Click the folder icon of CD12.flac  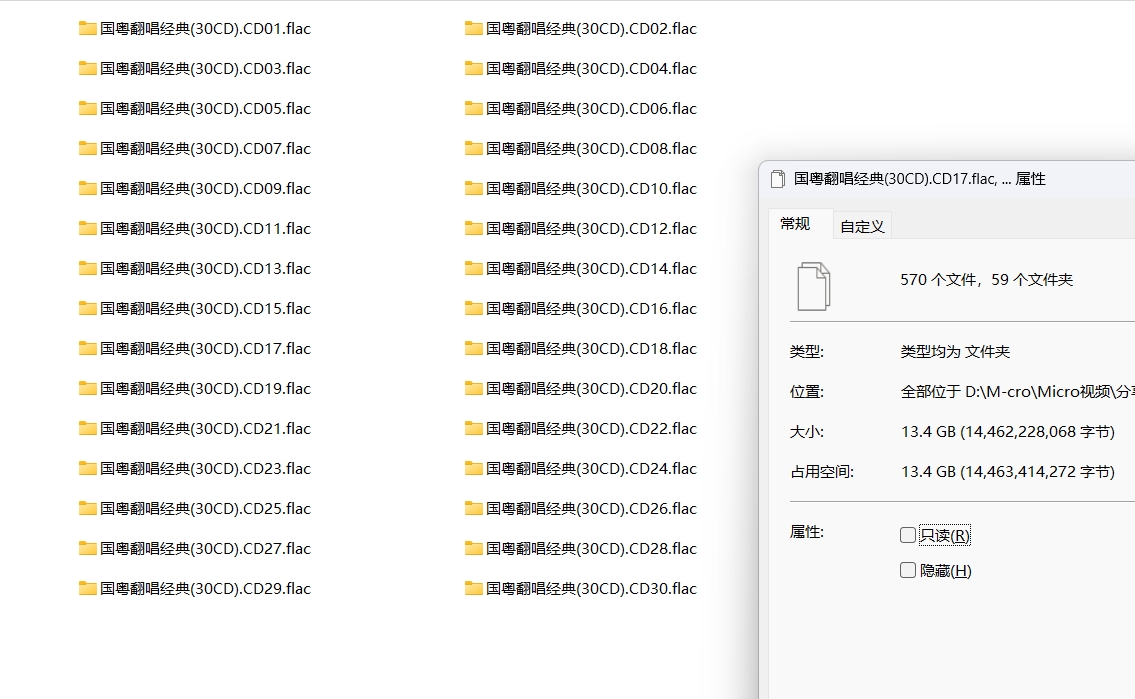(473, 229)
